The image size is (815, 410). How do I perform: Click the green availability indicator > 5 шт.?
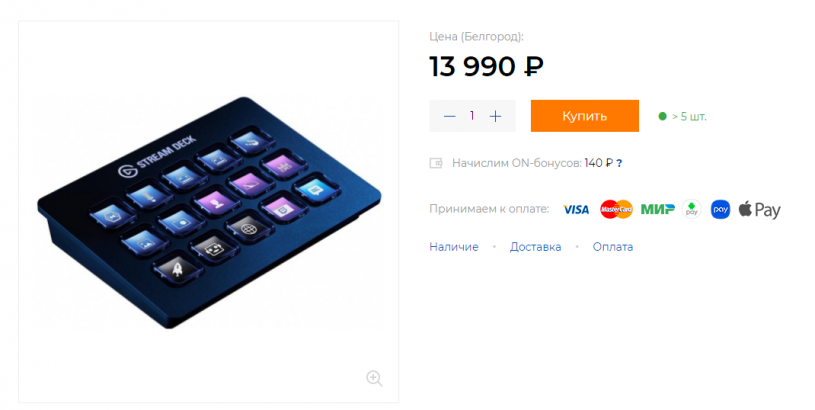682,116
